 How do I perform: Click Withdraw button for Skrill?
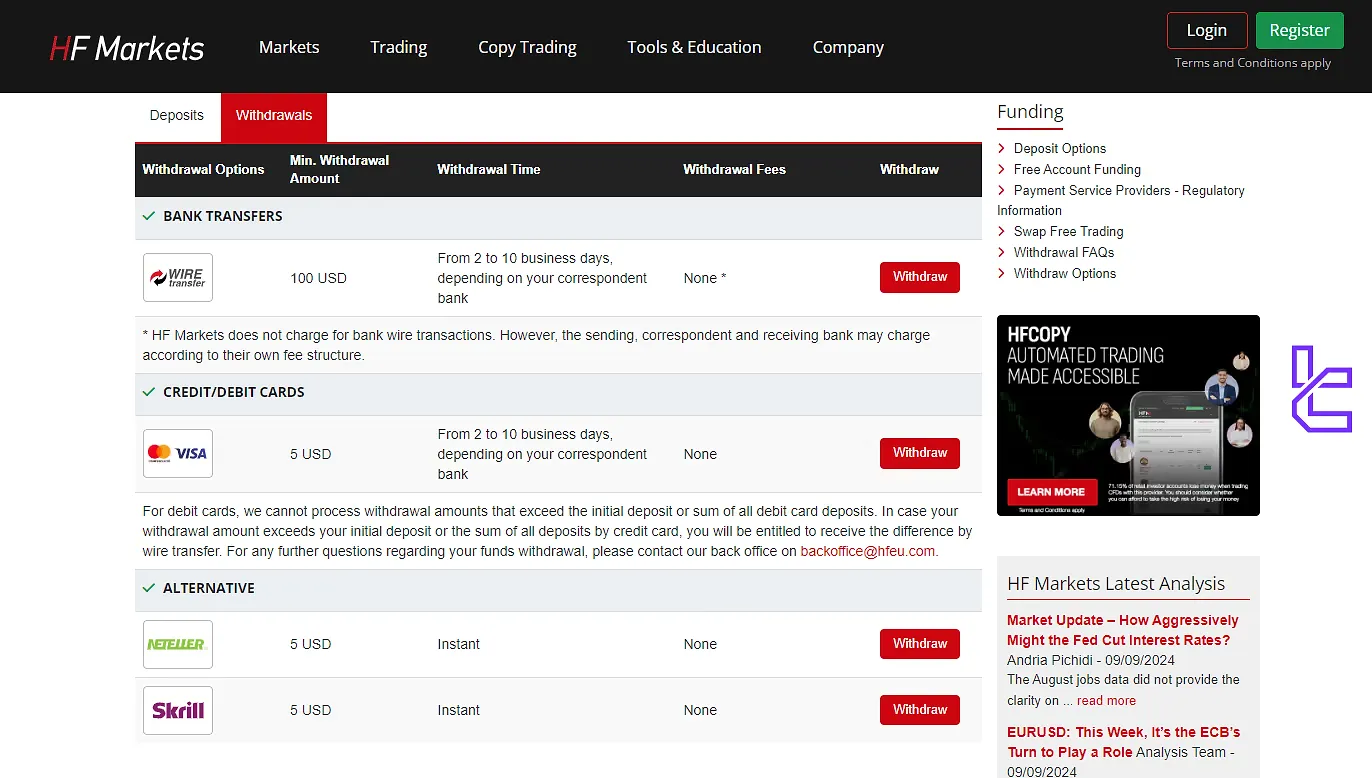point(920,710)
